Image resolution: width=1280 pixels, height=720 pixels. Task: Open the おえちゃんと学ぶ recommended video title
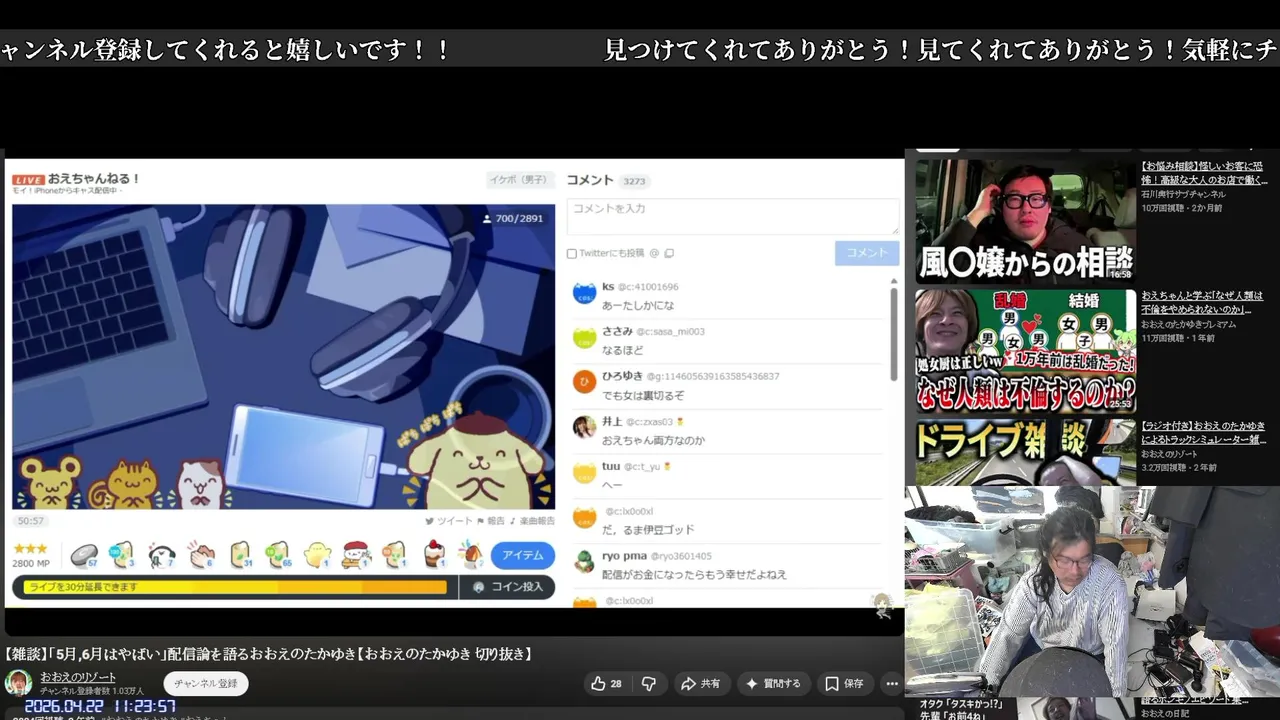(1204, 303)
